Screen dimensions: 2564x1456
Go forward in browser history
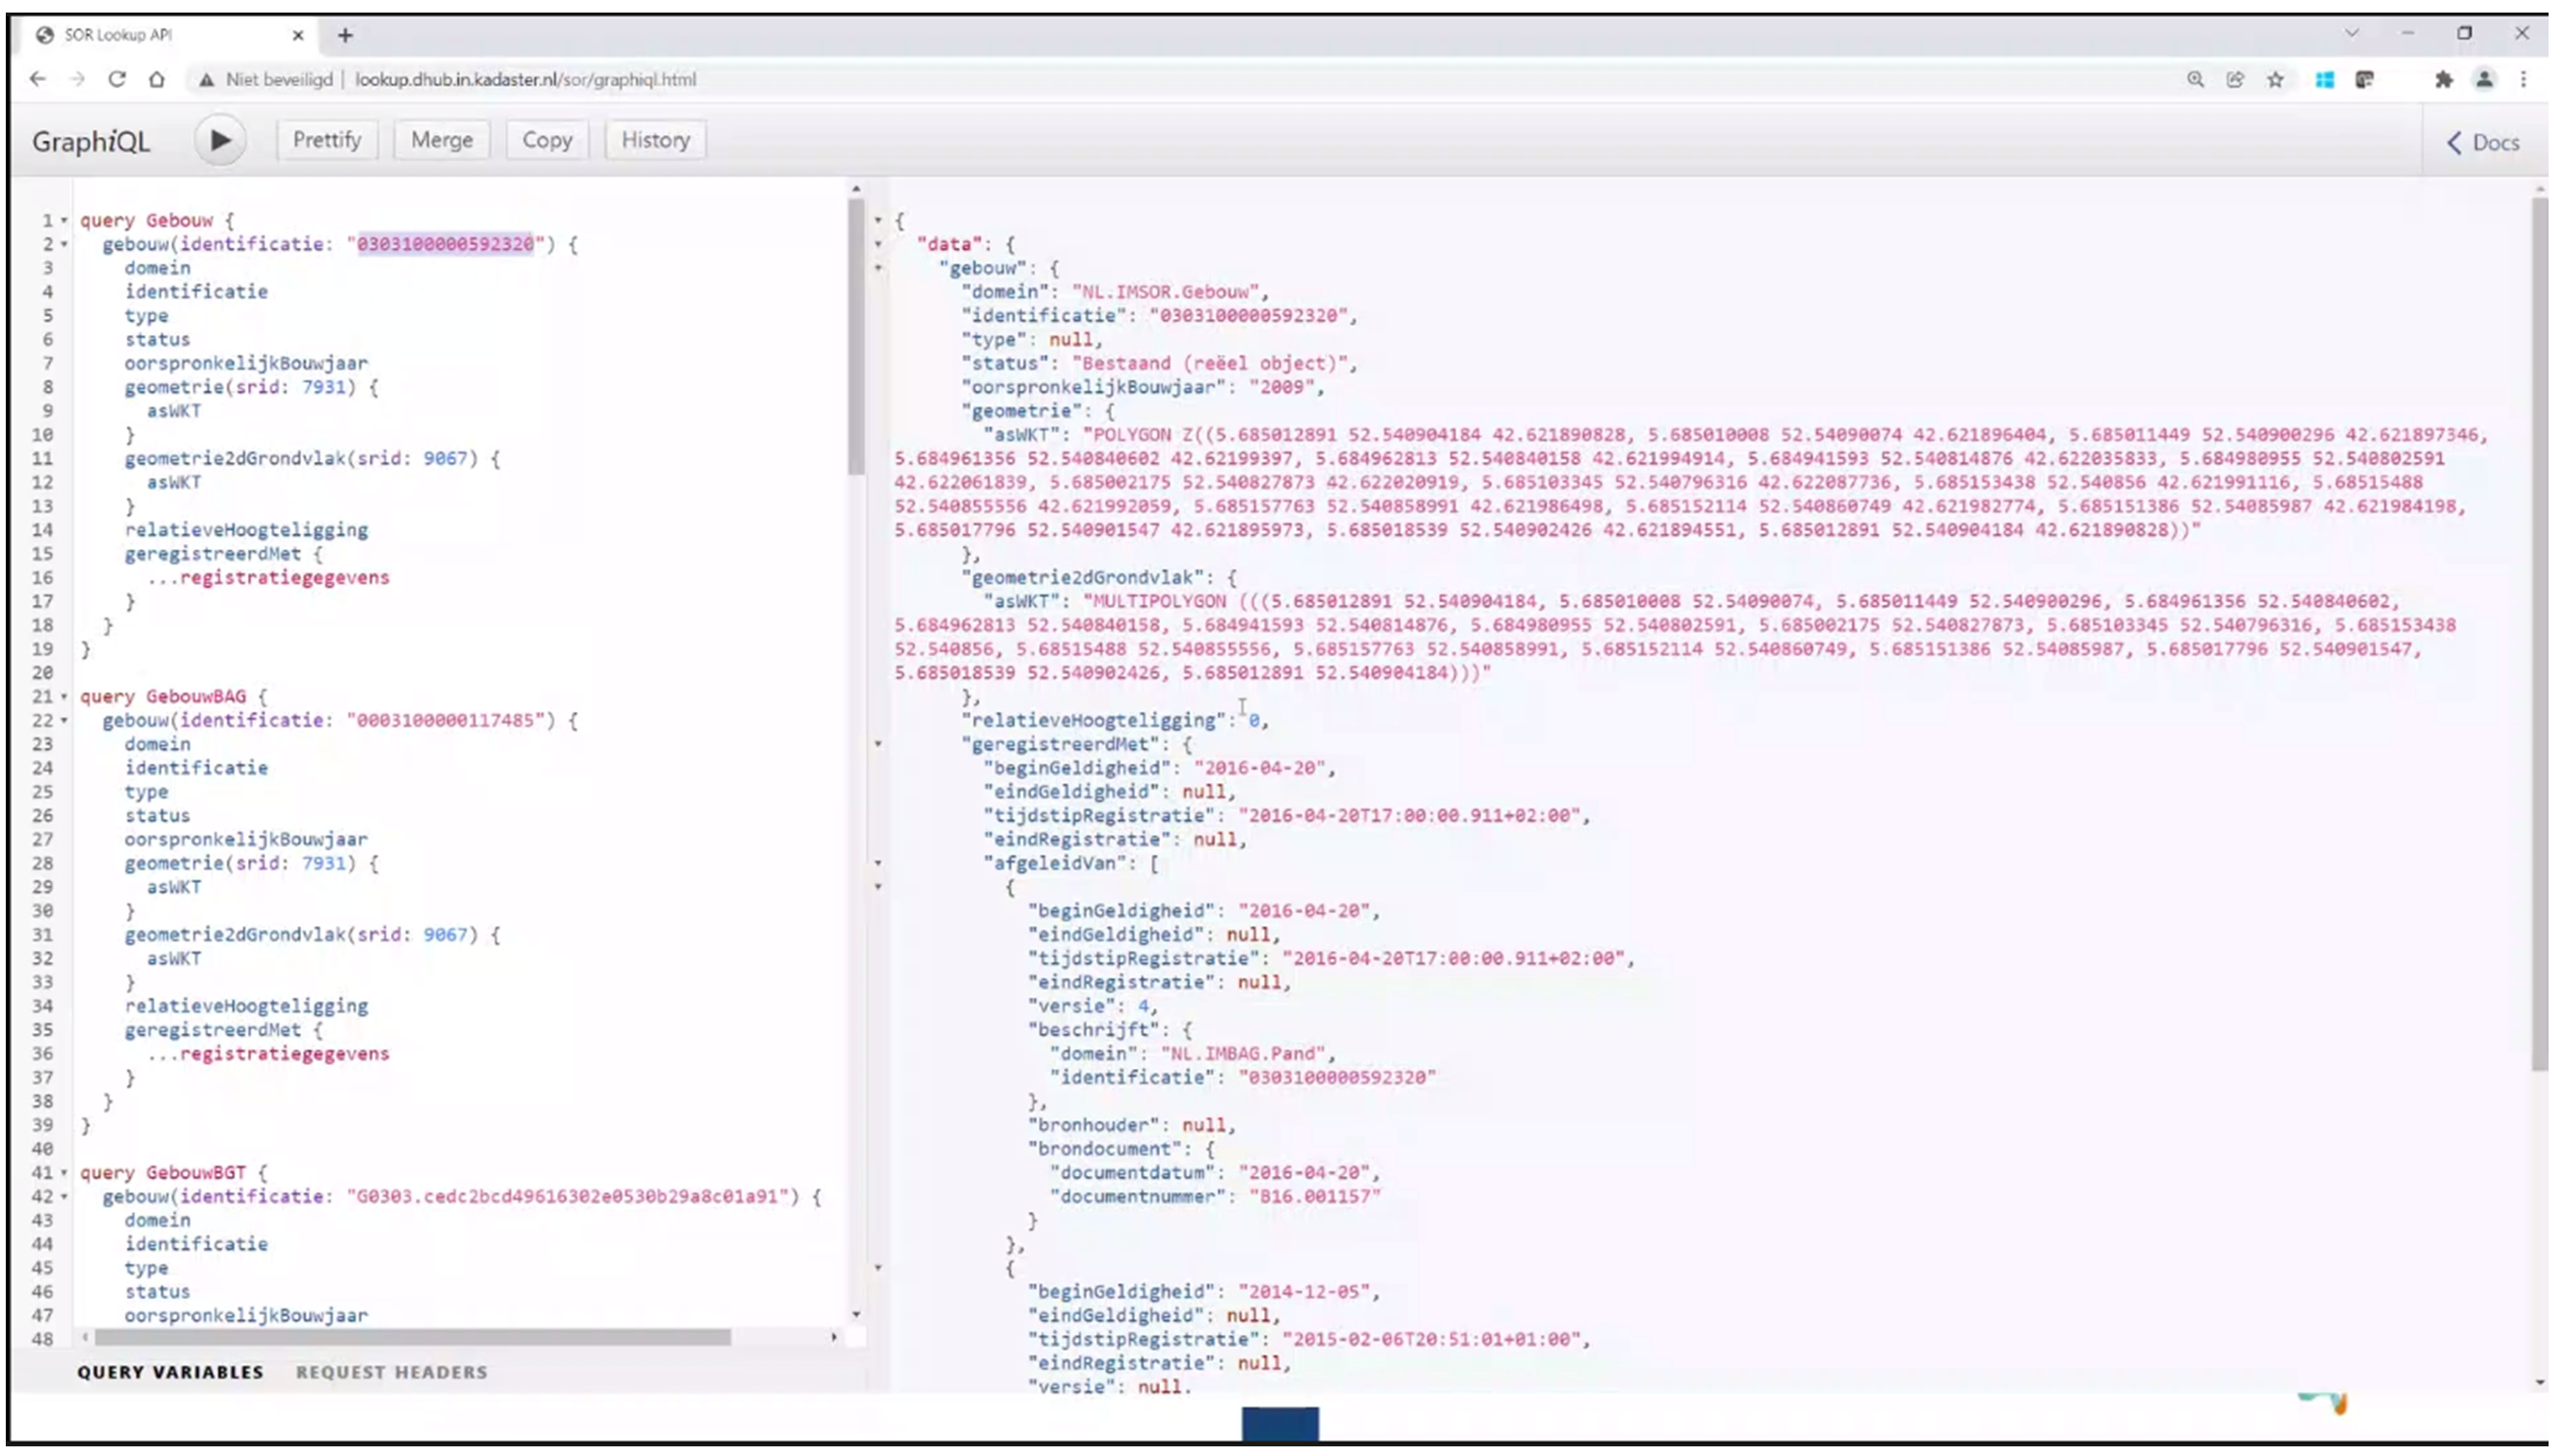tap(77, 79)
